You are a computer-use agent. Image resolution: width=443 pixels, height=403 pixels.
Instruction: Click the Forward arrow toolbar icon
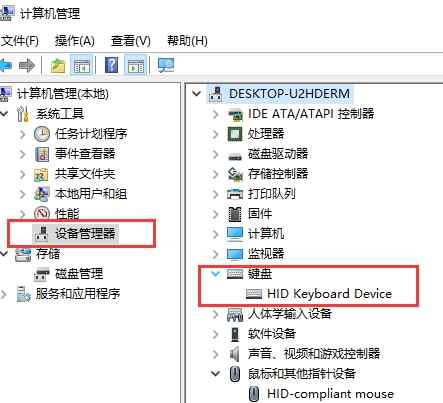[x=27, y=65]
